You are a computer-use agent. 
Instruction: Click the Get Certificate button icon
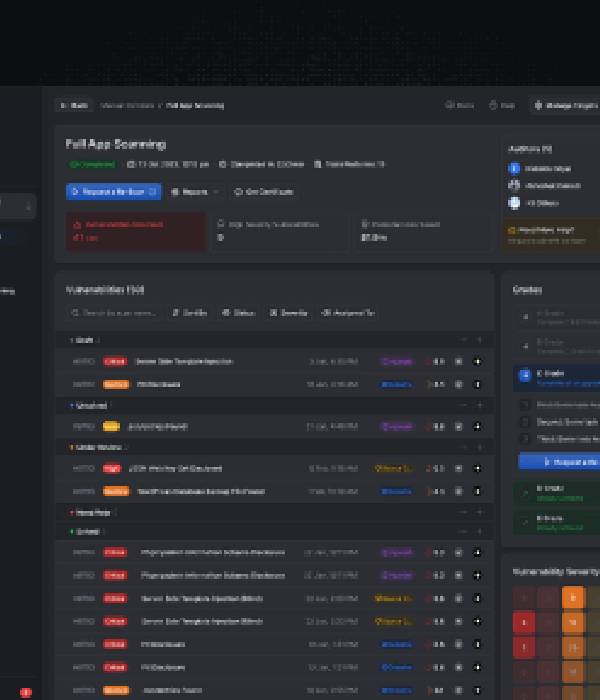(238, 191)
